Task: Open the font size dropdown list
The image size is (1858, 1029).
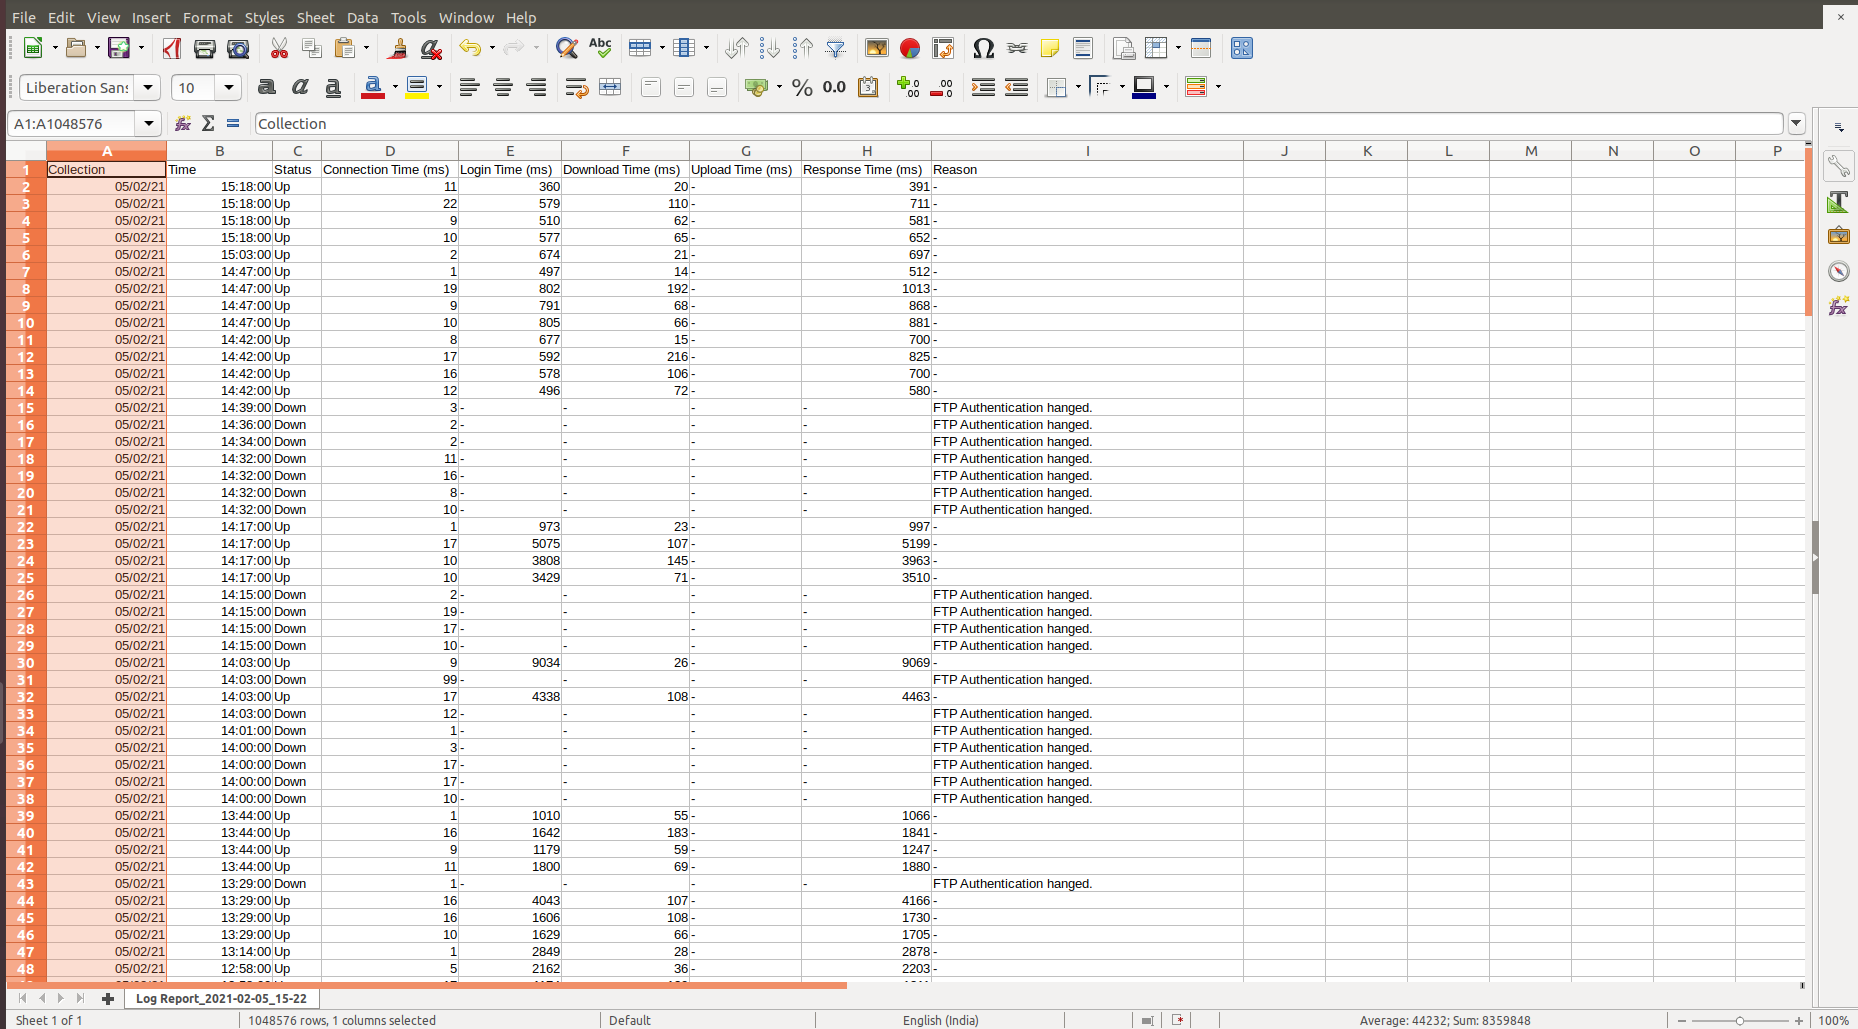Action: 229,88
